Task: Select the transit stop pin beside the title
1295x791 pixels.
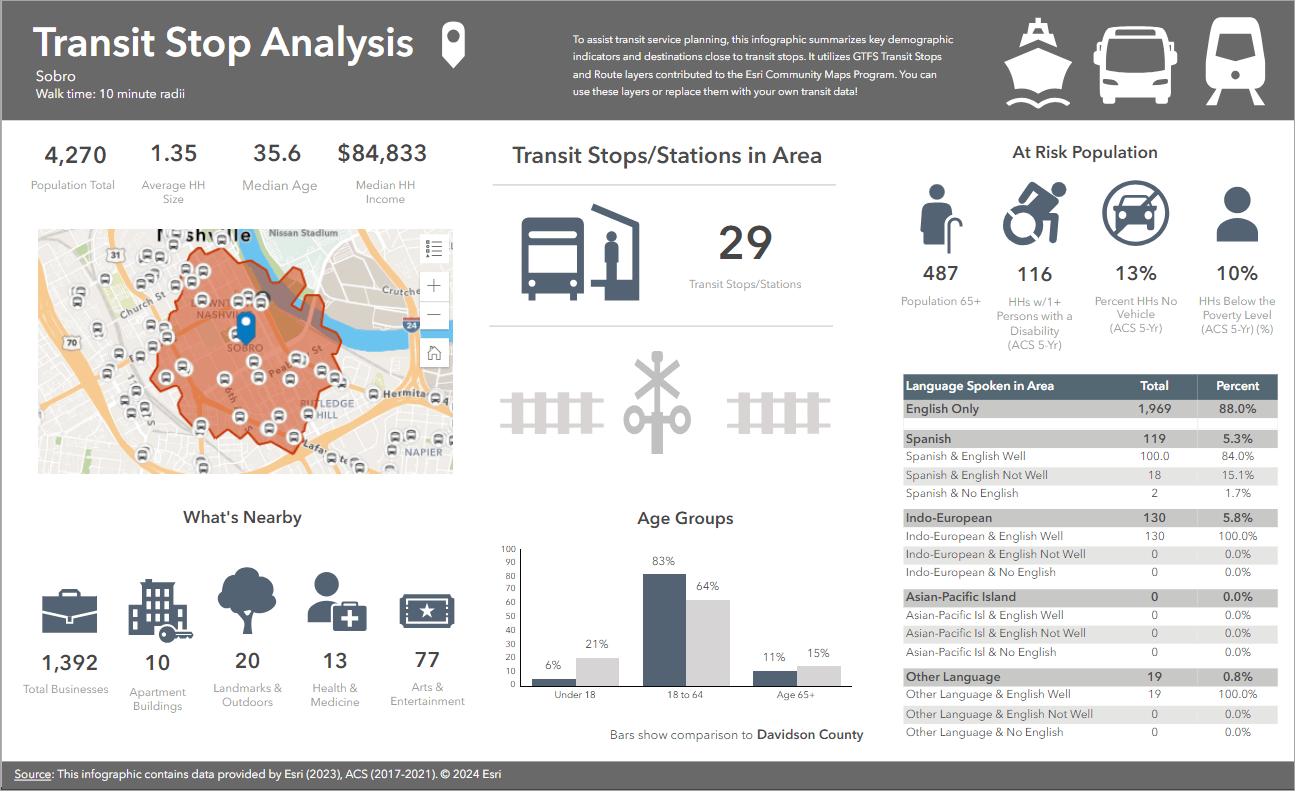Action: pyautogui.click(x=452, y=45)
